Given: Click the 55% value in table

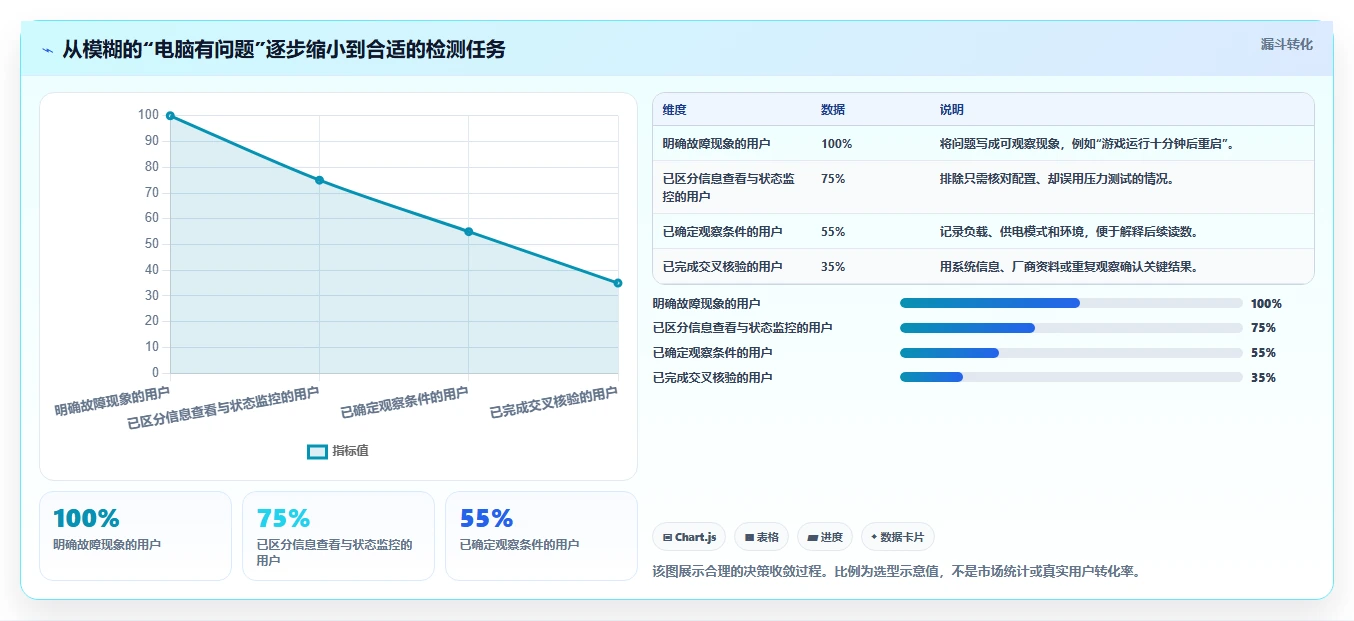Looking at the screenshot, I should click(x=833, y=232).
